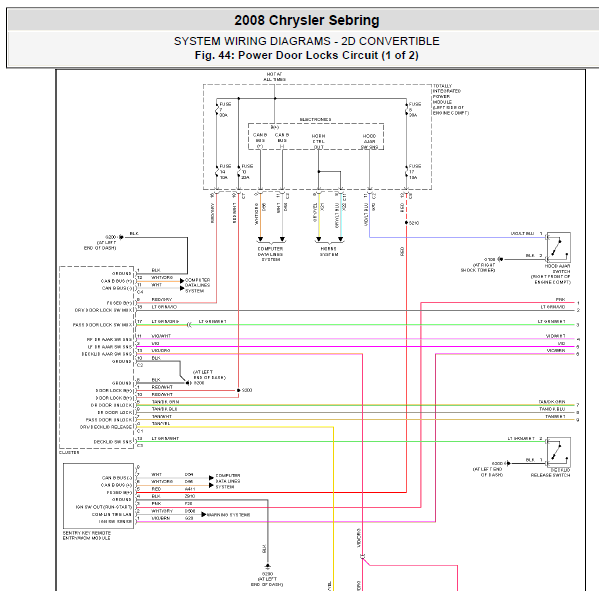
Task: Click the S210 splice dot
Action: point(406,223)
